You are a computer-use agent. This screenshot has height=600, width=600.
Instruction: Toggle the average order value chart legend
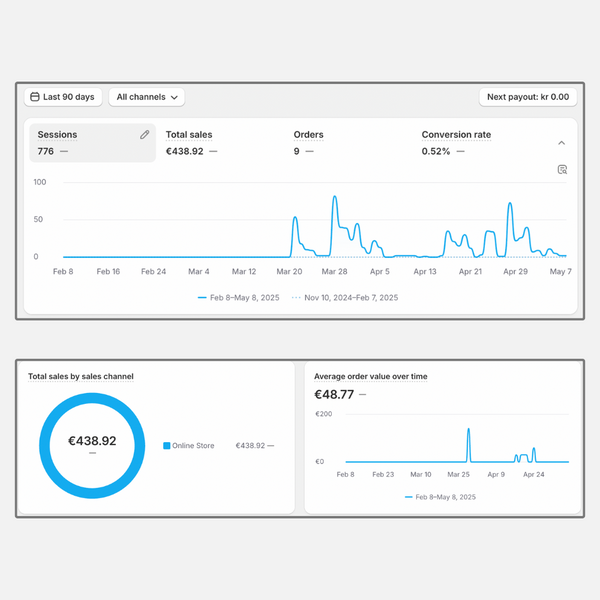tap(440, 497)
